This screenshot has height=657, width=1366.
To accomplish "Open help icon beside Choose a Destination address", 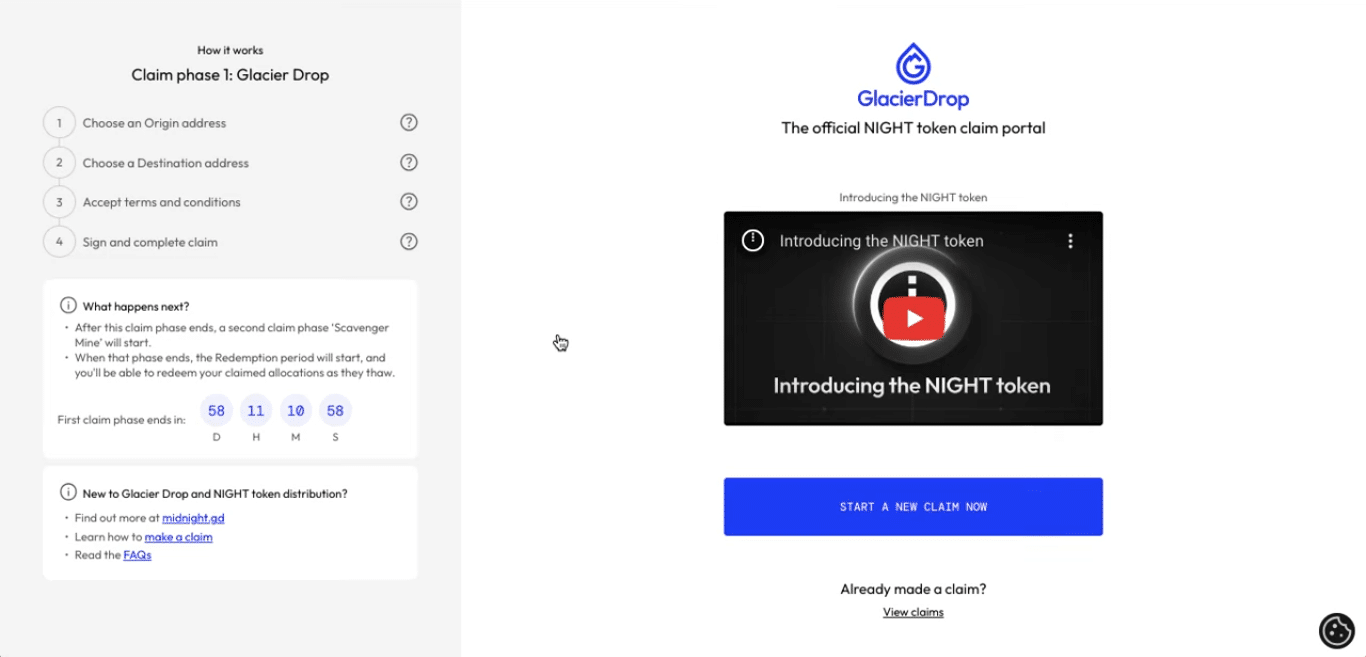I will [409, 162].
